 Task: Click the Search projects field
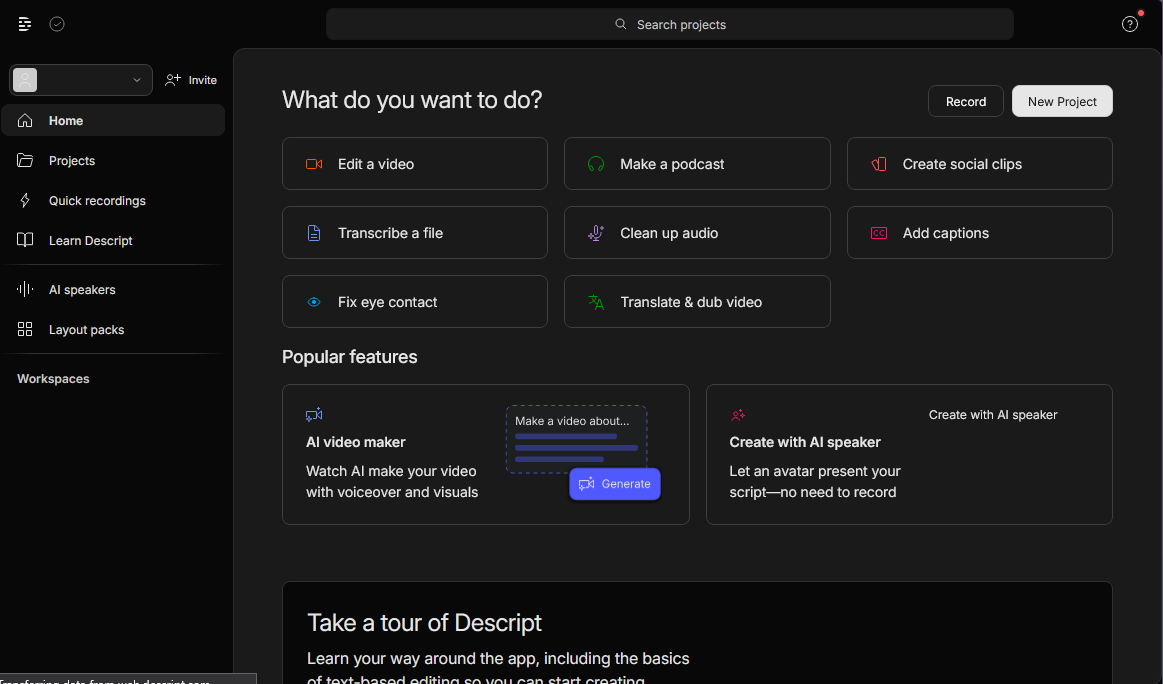[670, 24]
